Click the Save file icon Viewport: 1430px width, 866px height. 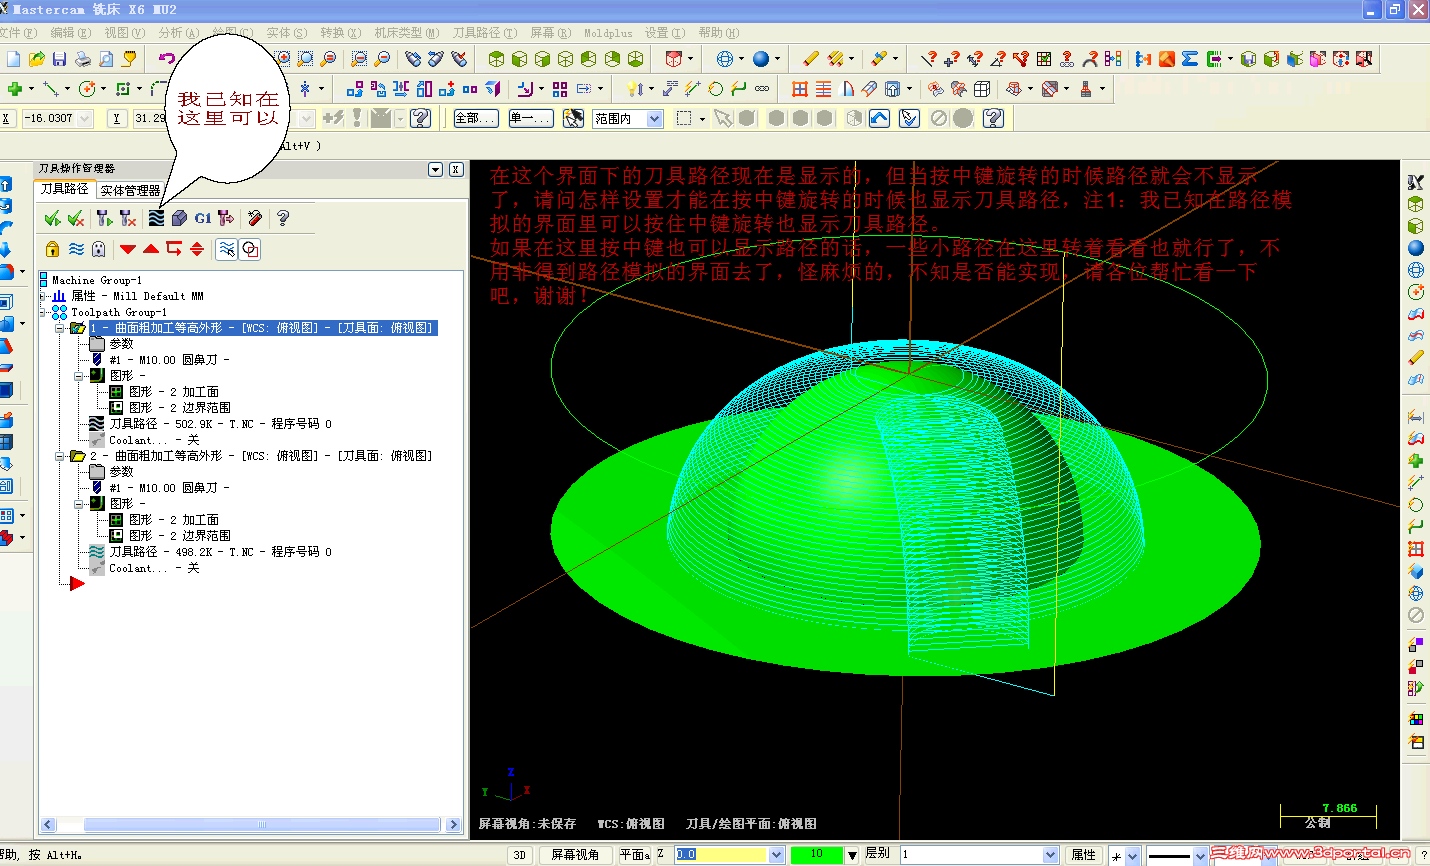click(60, 59)
